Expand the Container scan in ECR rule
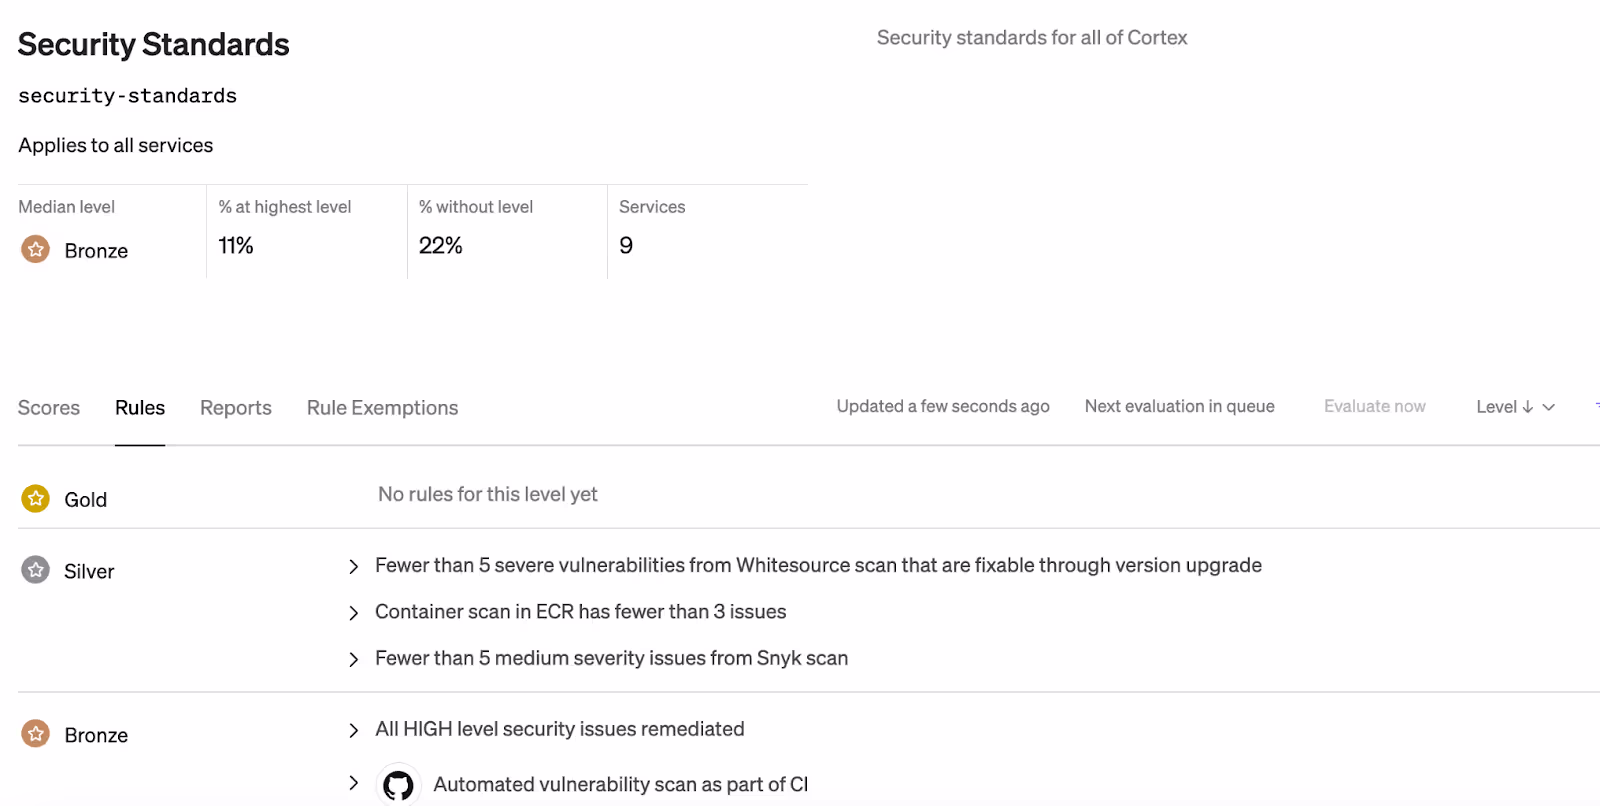Screen dimensions: 1600x806 pos(353,613)
